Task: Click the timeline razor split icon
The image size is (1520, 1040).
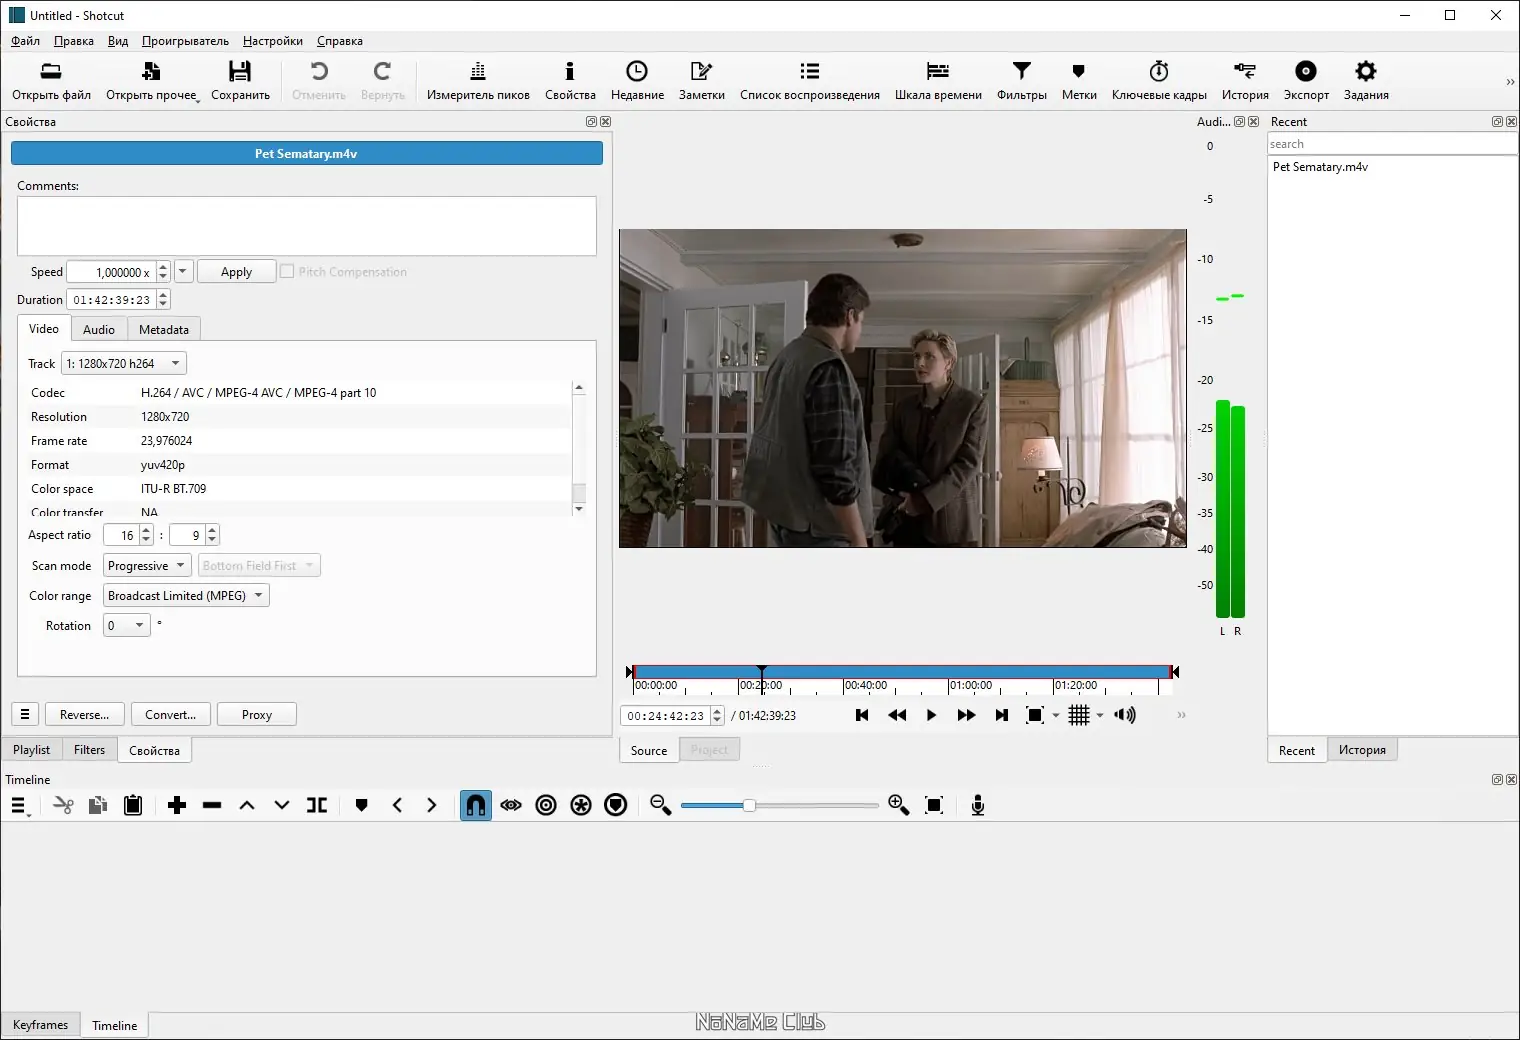Action: [x=317, y=805]
